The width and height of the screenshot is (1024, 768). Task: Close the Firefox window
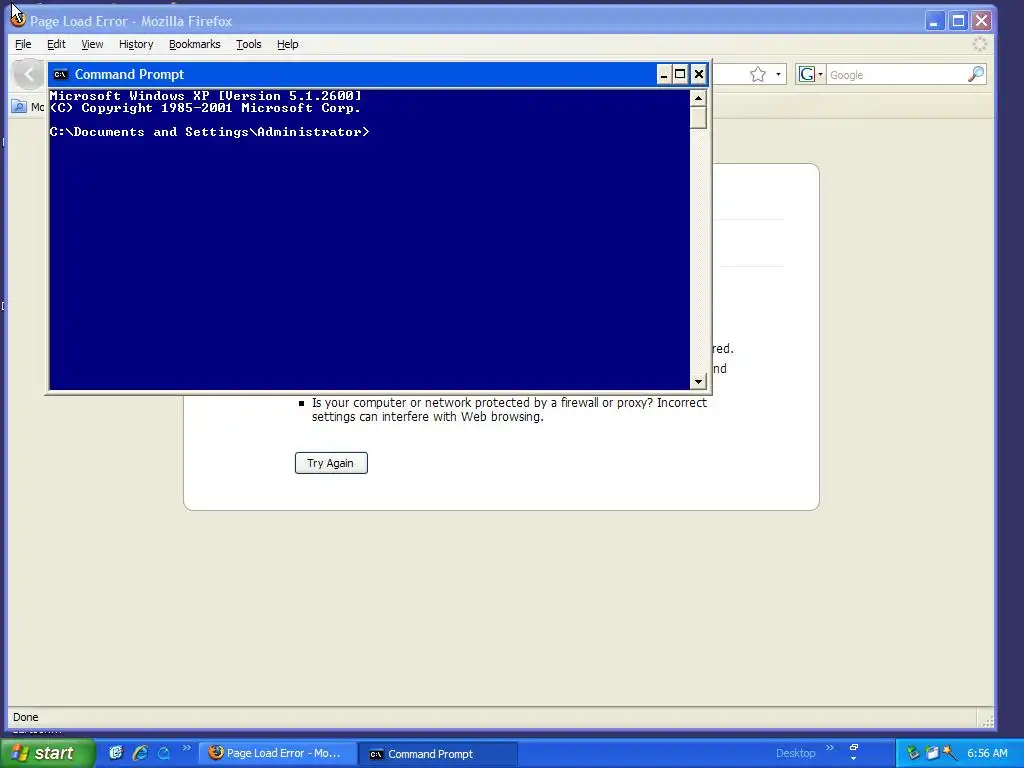[x=981, y=21]
